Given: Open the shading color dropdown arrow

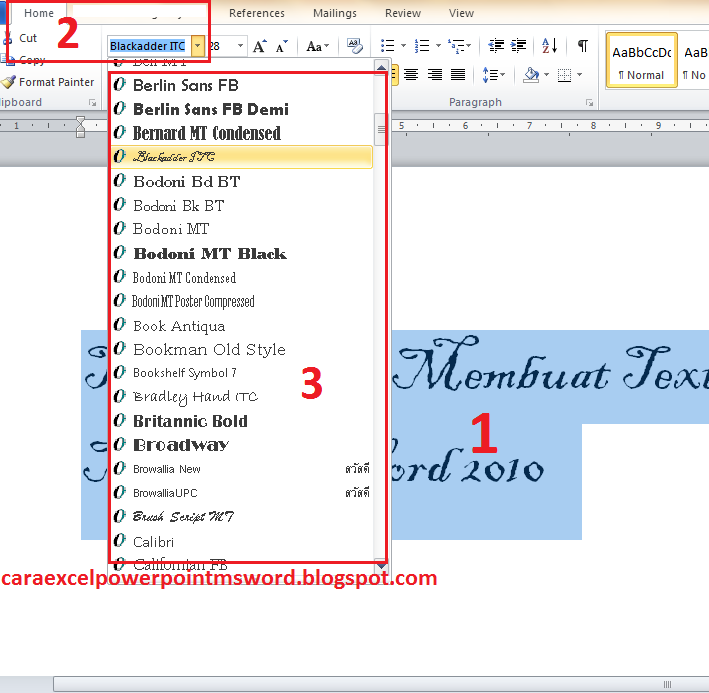Looking at the screenshot, I should (x=547, y=75).
